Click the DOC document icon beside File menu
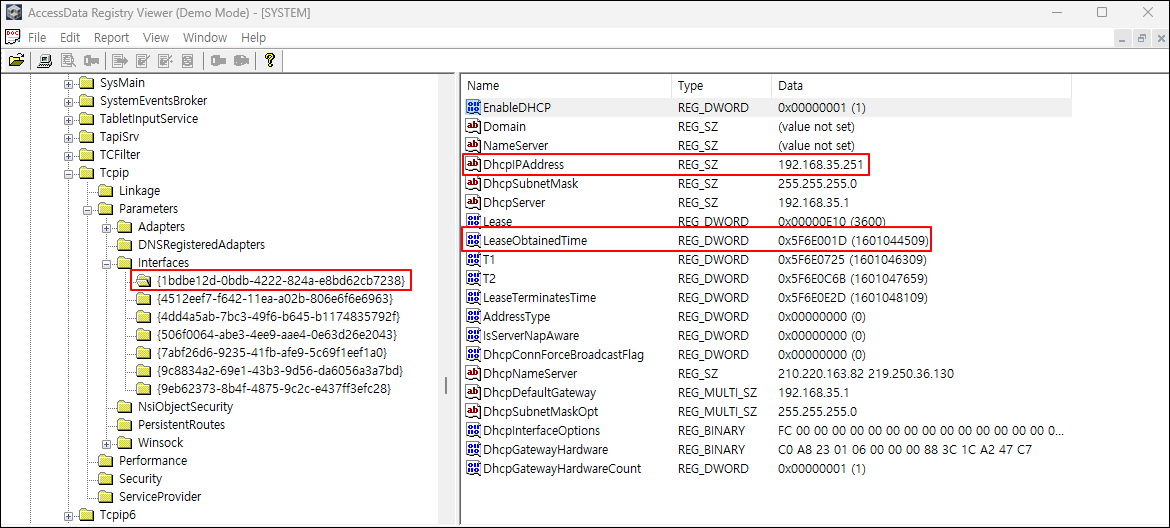This screenshot has height=528, width=1170. (x=13, y=37)
